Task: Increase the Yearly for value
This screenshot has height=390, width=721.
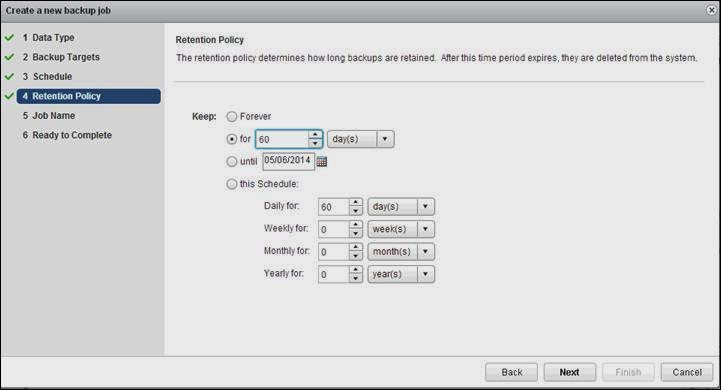Action: coord(355,270)
